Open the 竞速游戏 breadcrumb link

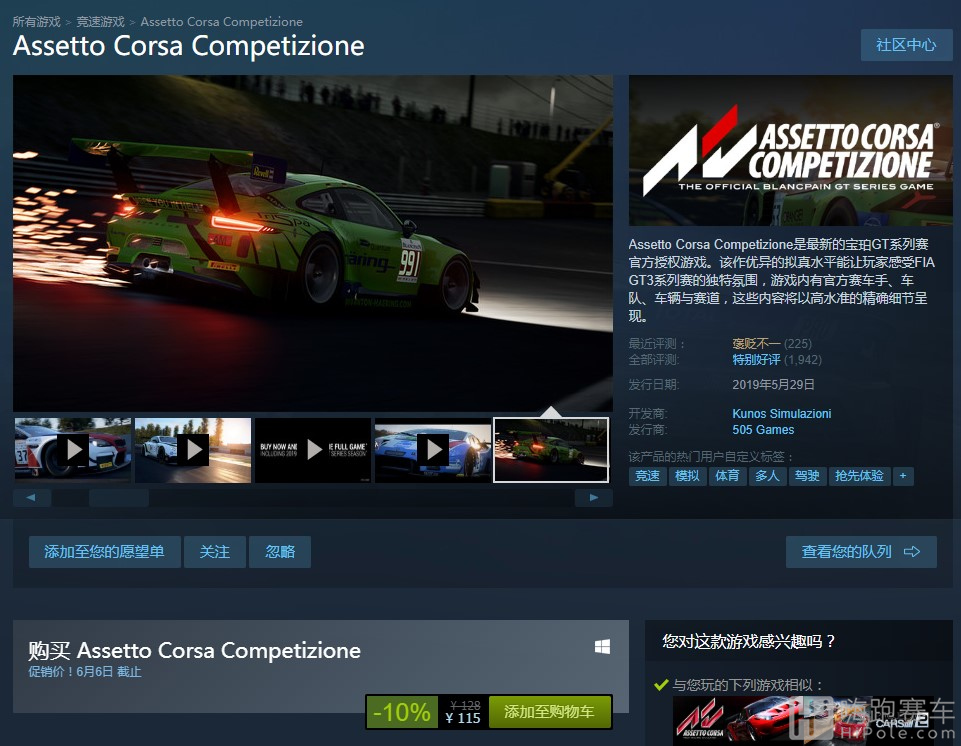pyautogui.click(x=101, y=21)
